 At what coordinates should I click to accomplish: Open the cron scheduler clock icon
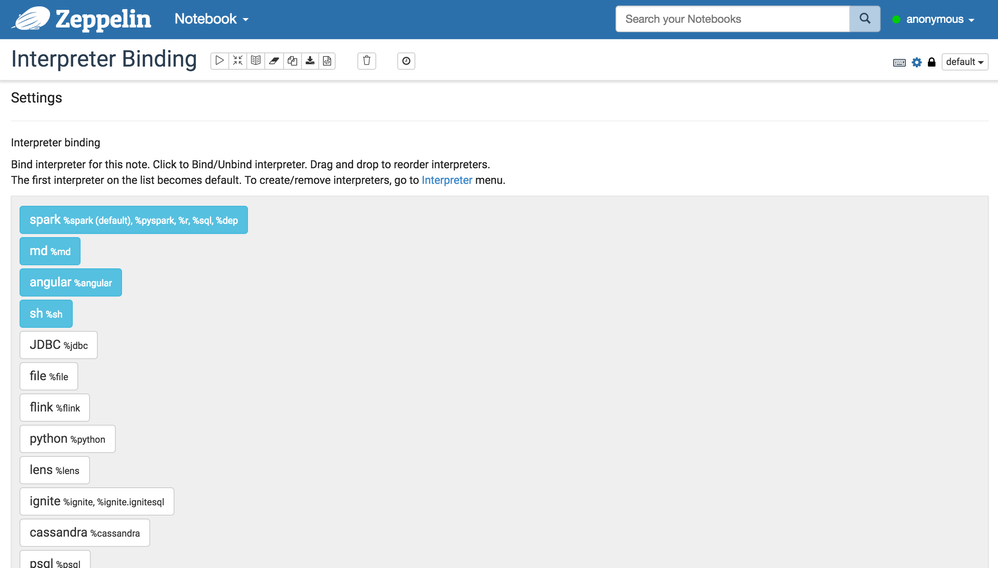click(x=406, y=61)
